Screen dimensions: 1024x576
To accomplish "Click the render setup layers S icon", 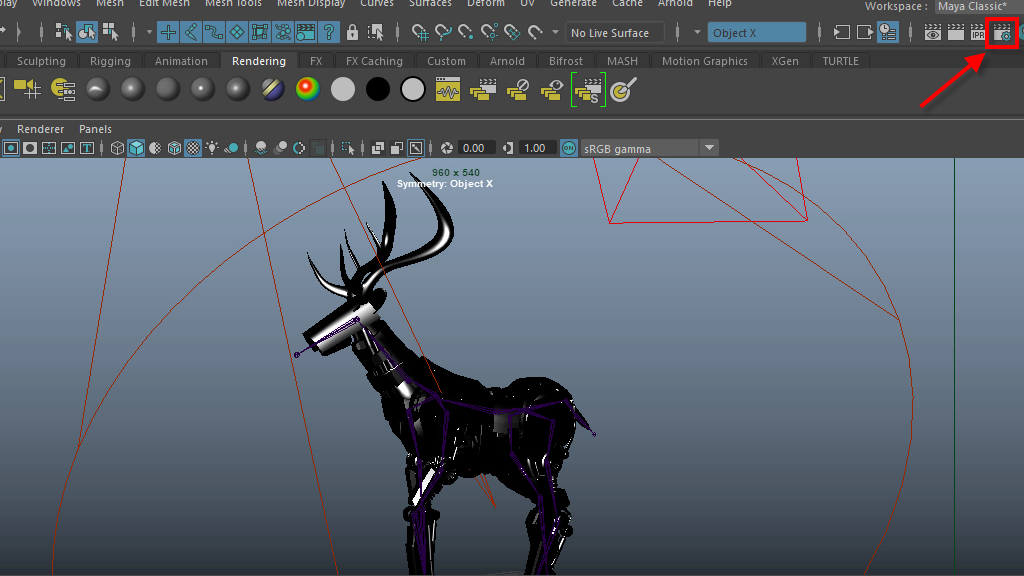I will (x=588, y=89).
